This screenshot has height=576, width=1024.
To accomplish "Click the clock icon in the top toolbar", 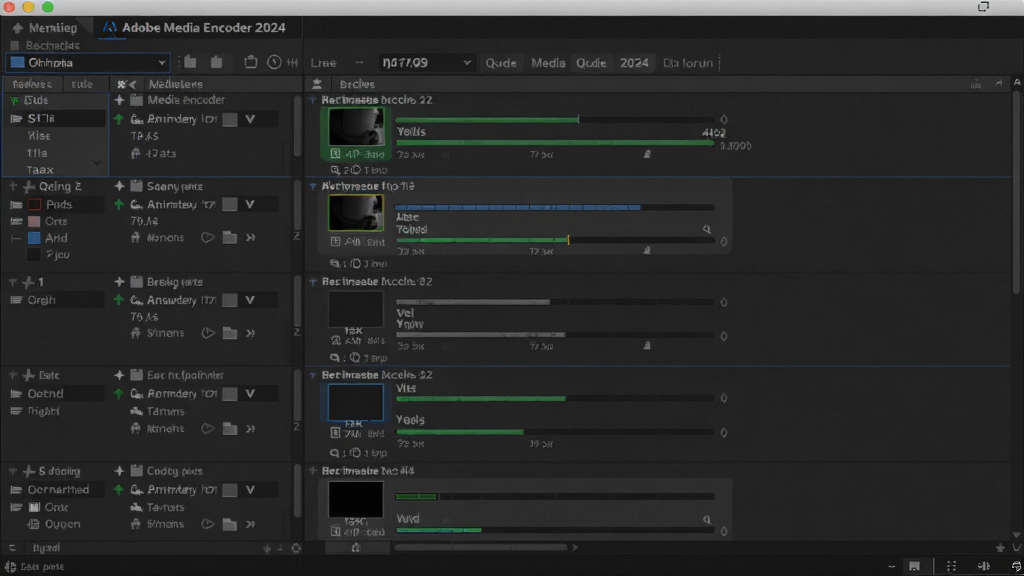I will pos(274,62).
